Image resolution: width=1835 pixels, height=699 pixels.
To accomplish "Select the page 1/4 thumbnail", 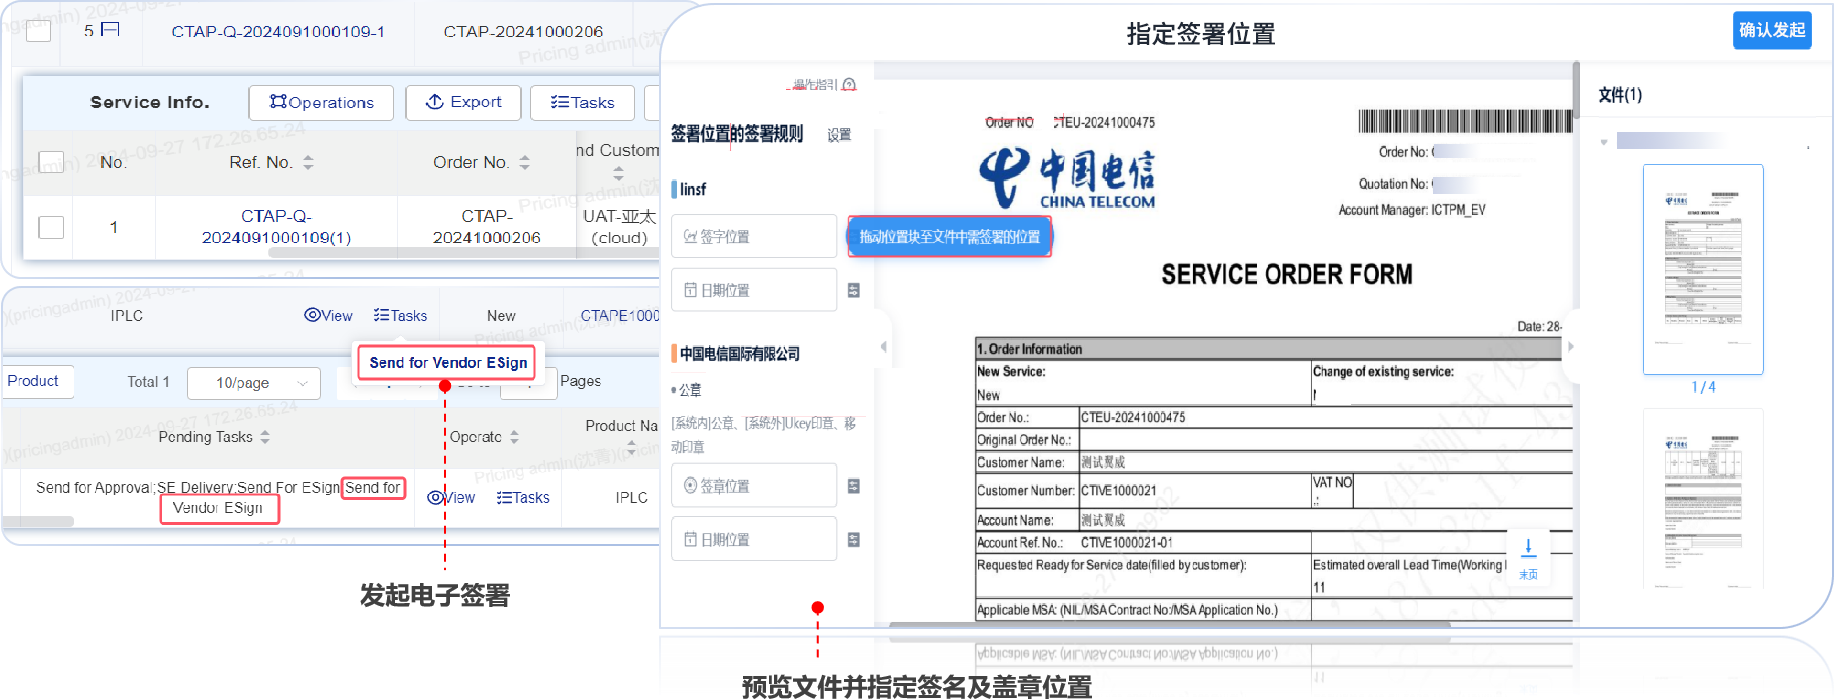I will coord(1702,270).
